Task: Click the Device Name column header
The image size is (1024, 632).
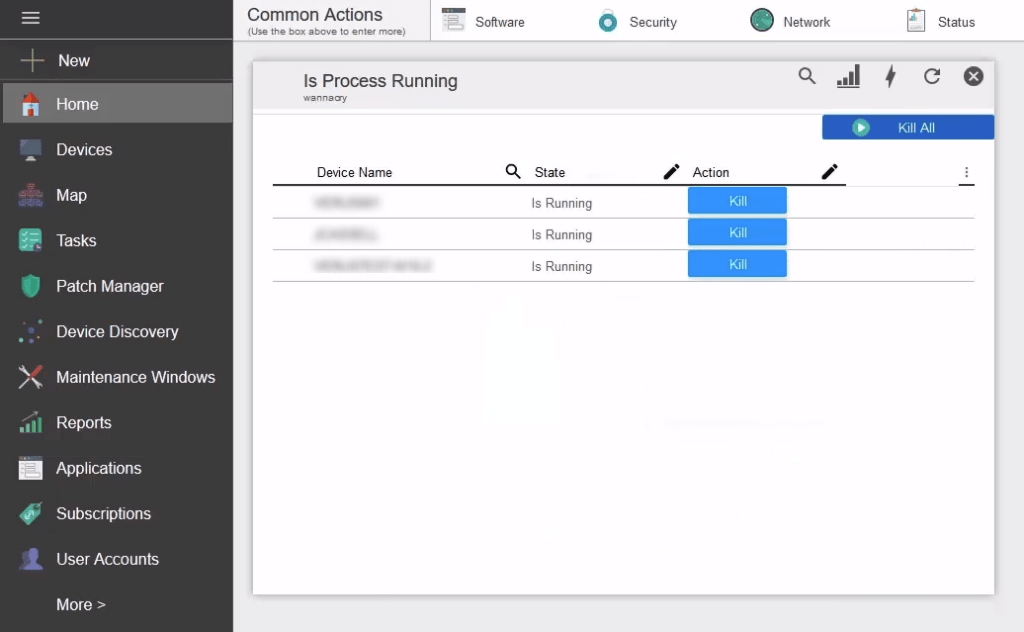Action: (355, 172)
